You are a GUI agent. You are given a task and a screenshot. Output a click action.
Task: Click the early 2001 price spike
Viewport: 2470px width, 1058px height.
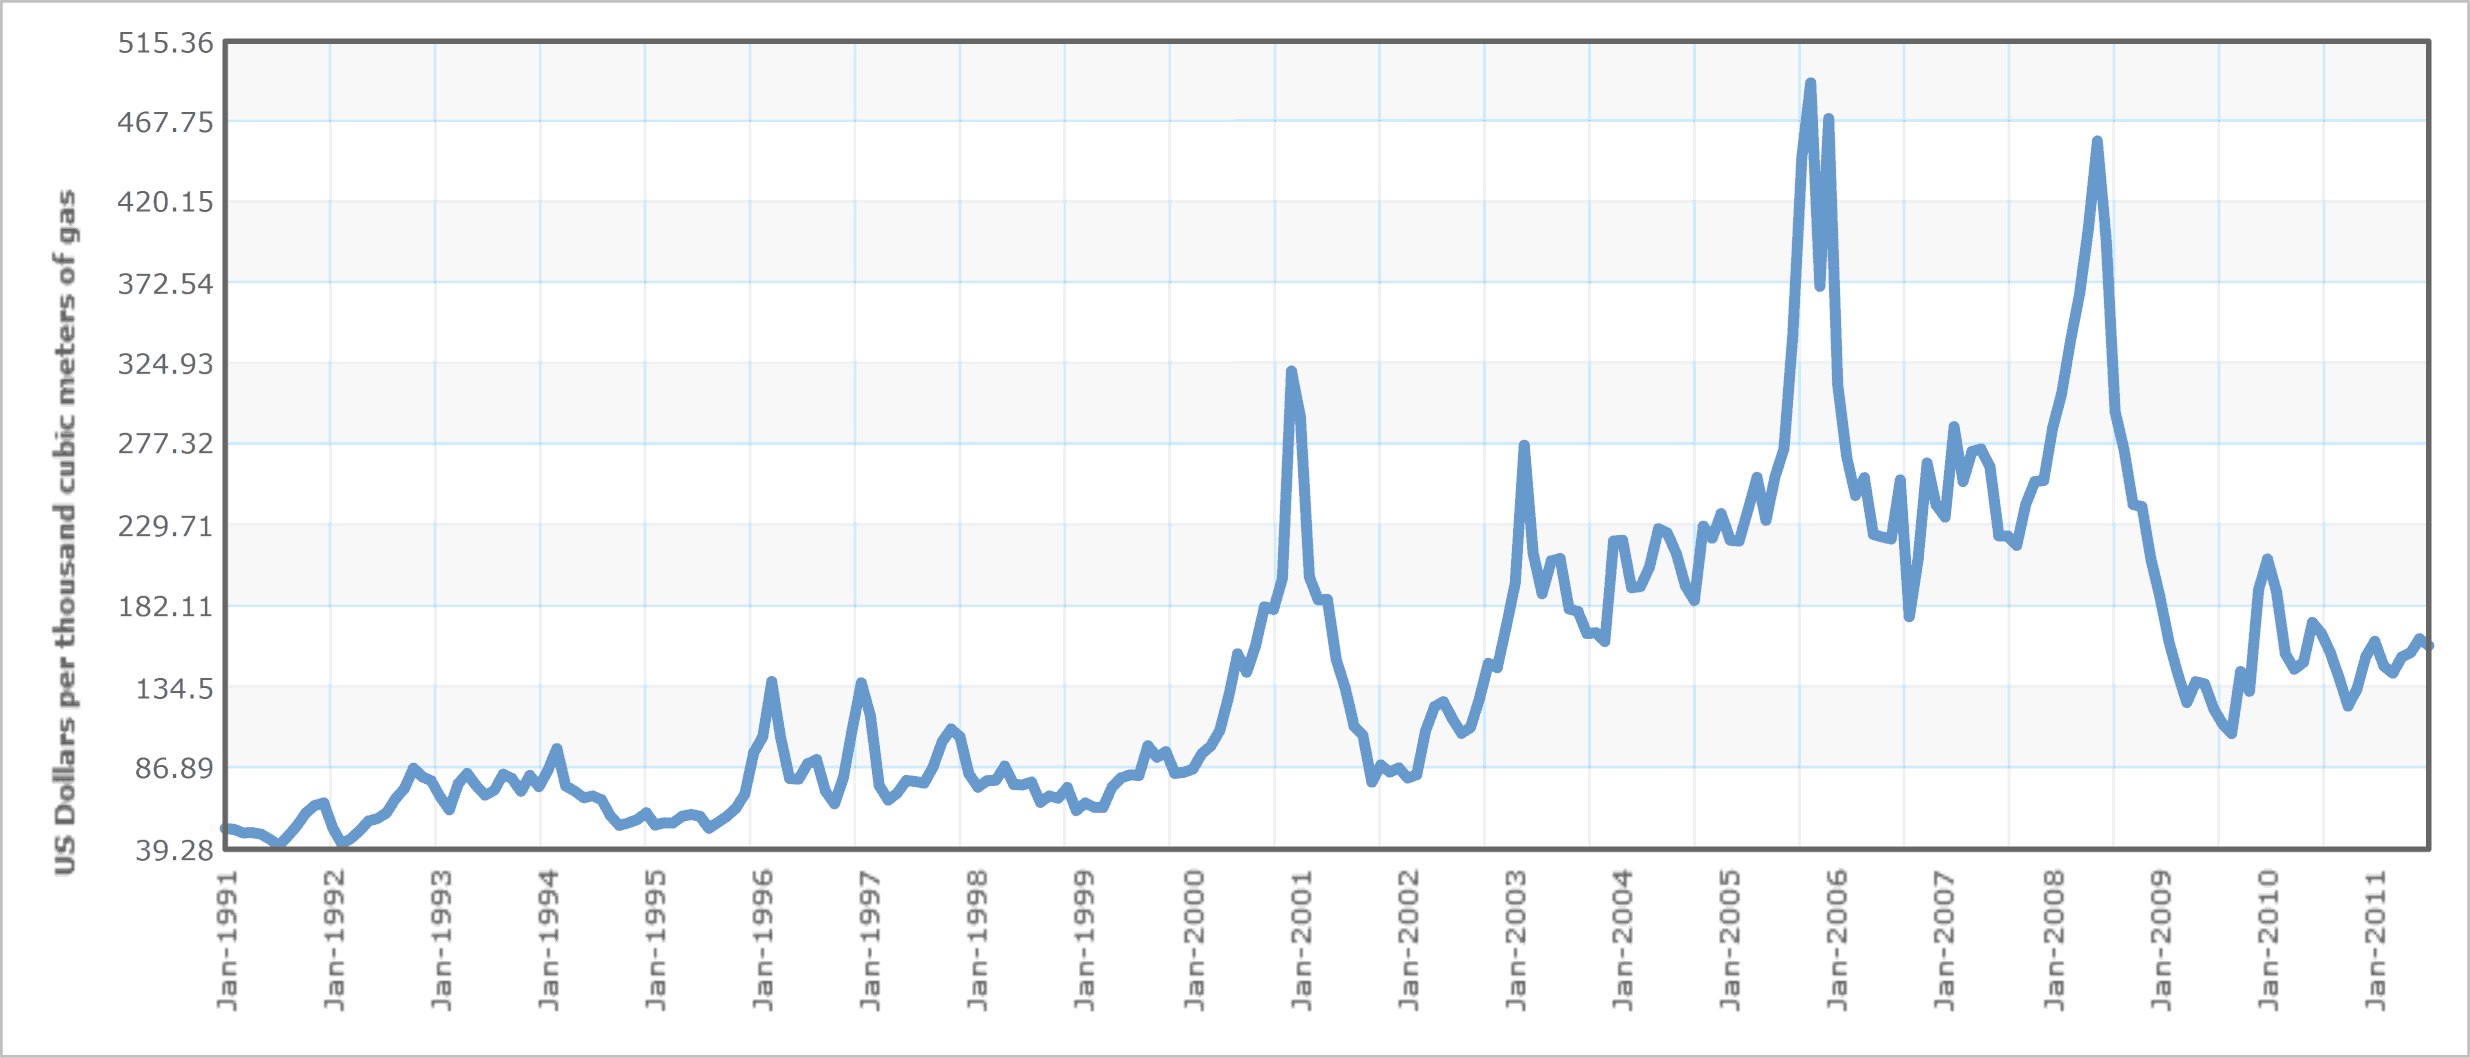tap(1291, 372)
